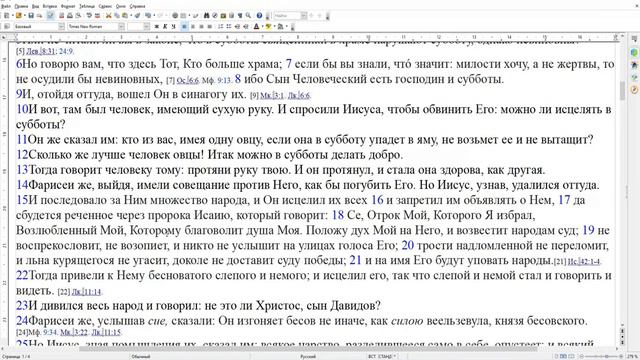
Task: Toggle bold formatting button
Action: pyautogui.click(x=157, y=27)
